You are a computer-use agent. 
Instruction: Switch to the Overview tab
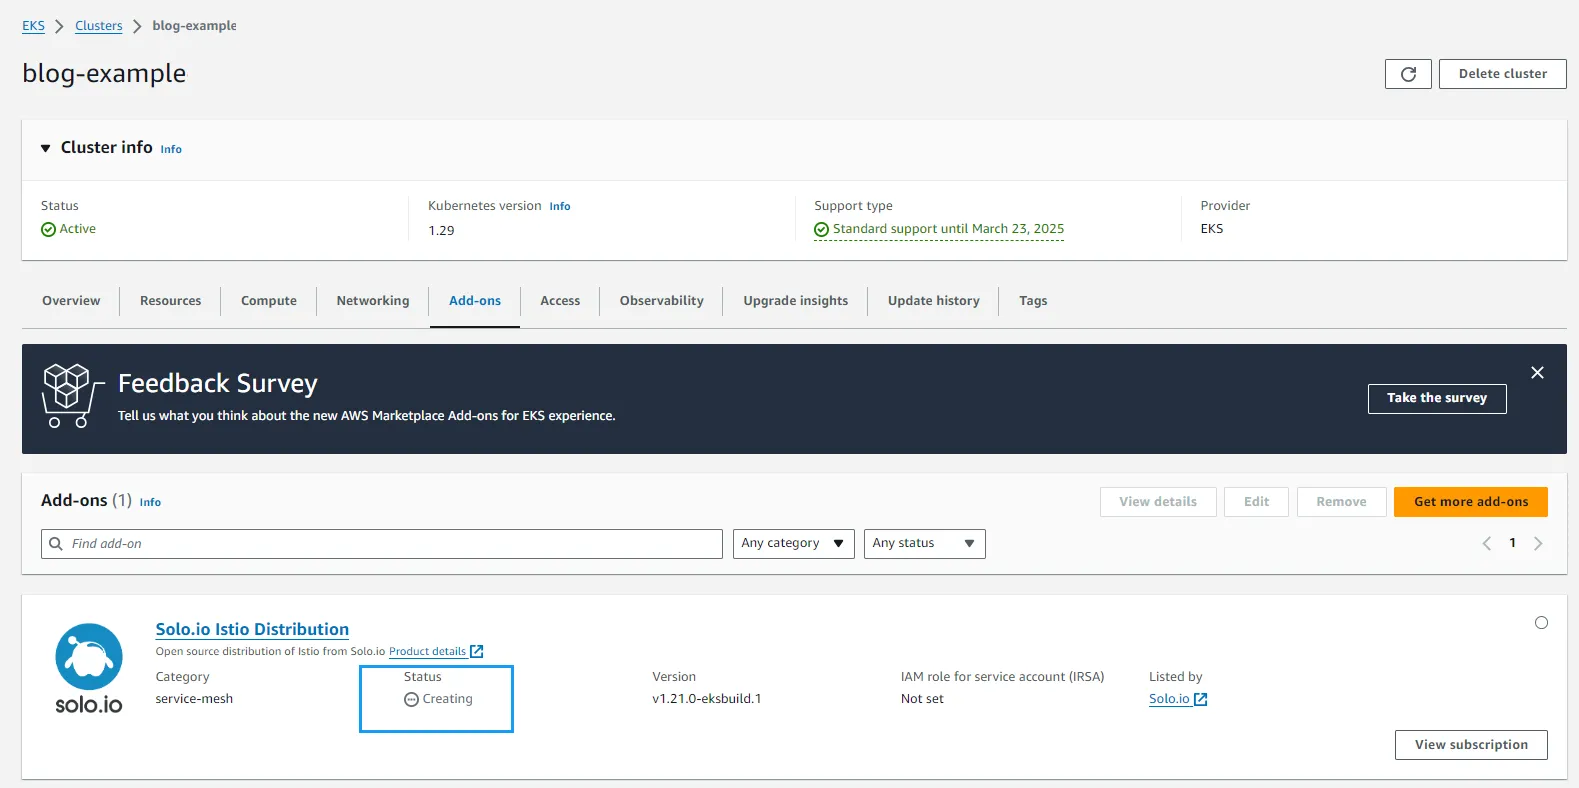(x=71, y=301)
